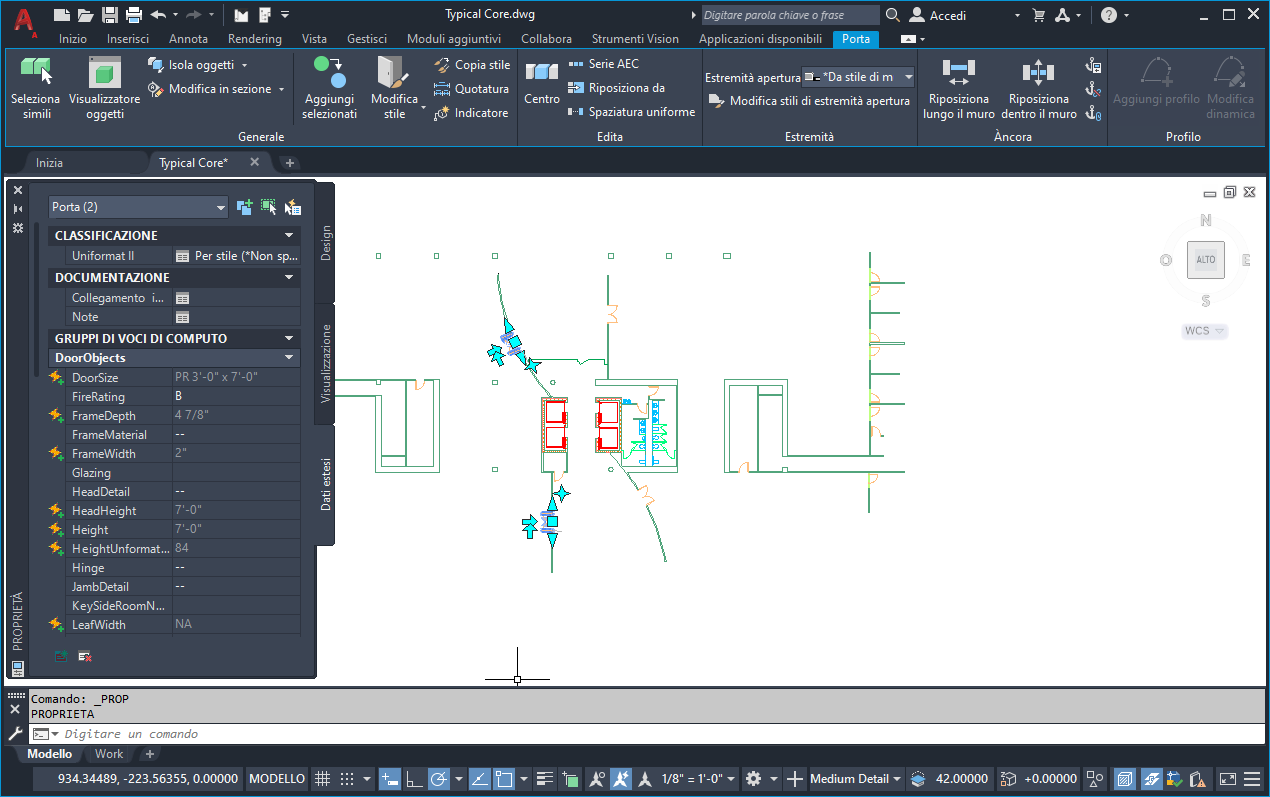Click the help question mark icon
Viewport: 1270px width, 797px height.
[x=1109, y=15]
